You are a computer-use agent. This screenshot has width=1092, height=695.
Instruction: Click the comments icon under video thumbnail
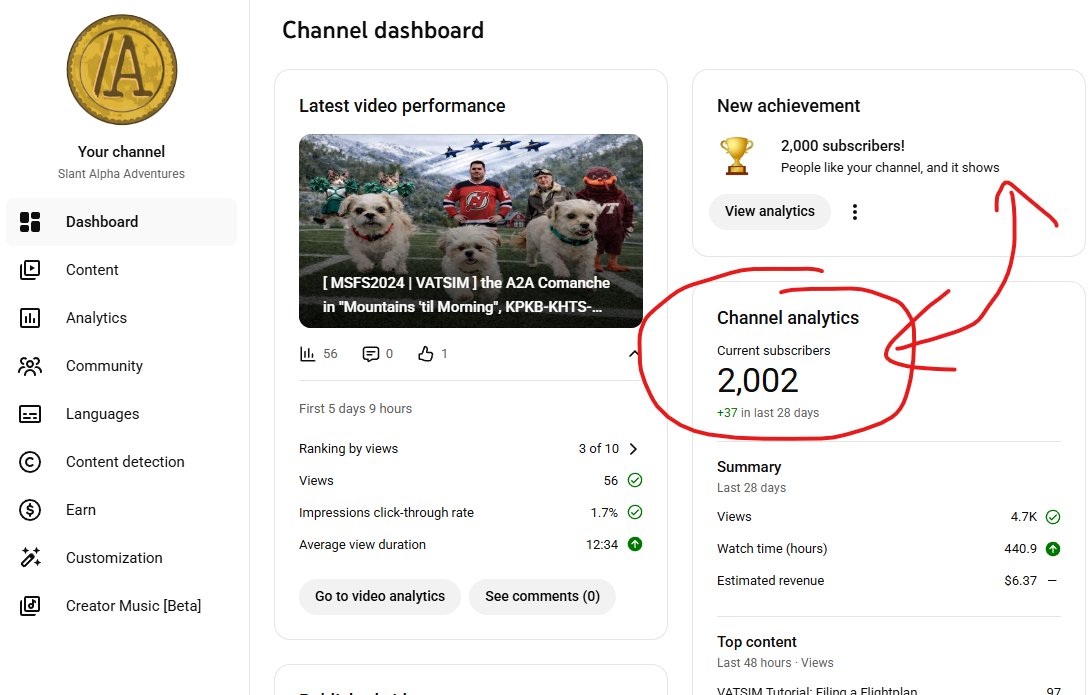click(x=370, y=354)
